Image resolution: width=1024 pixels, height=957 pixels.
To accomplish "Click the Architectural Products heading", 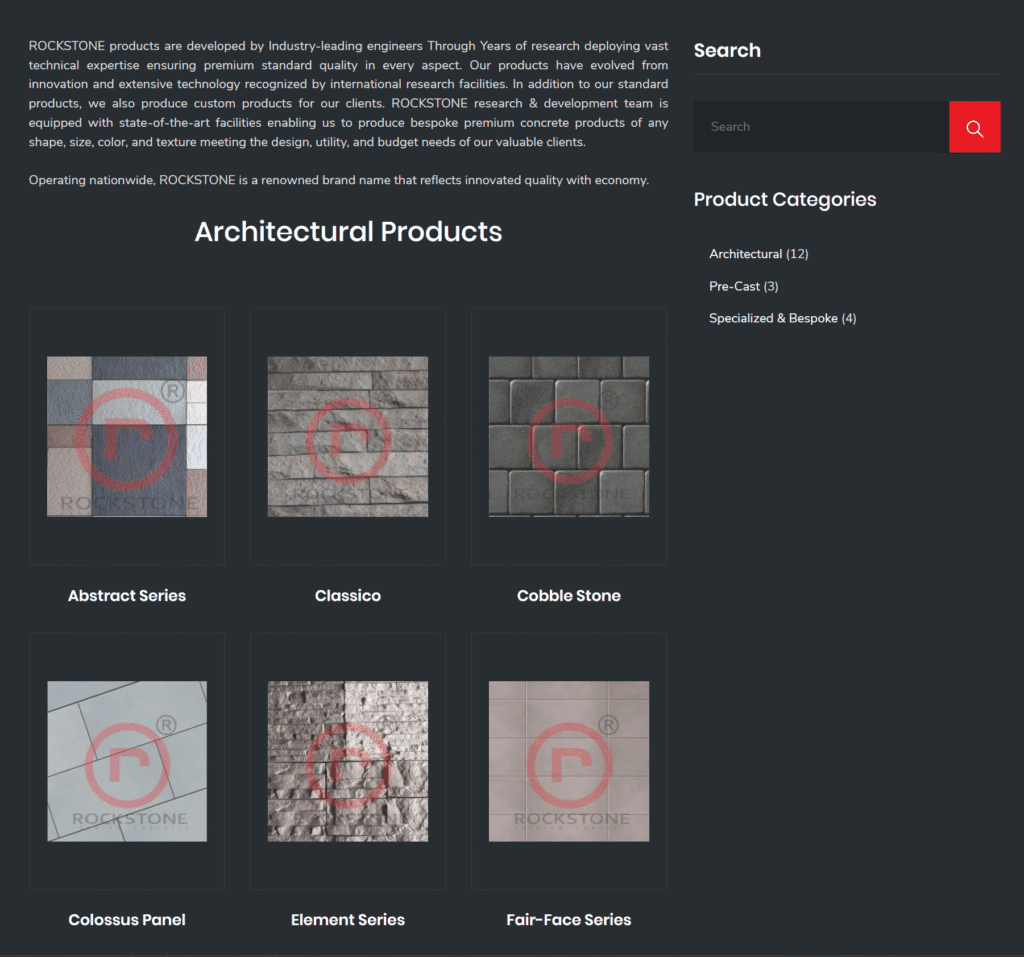I will (x=348, y=231).
